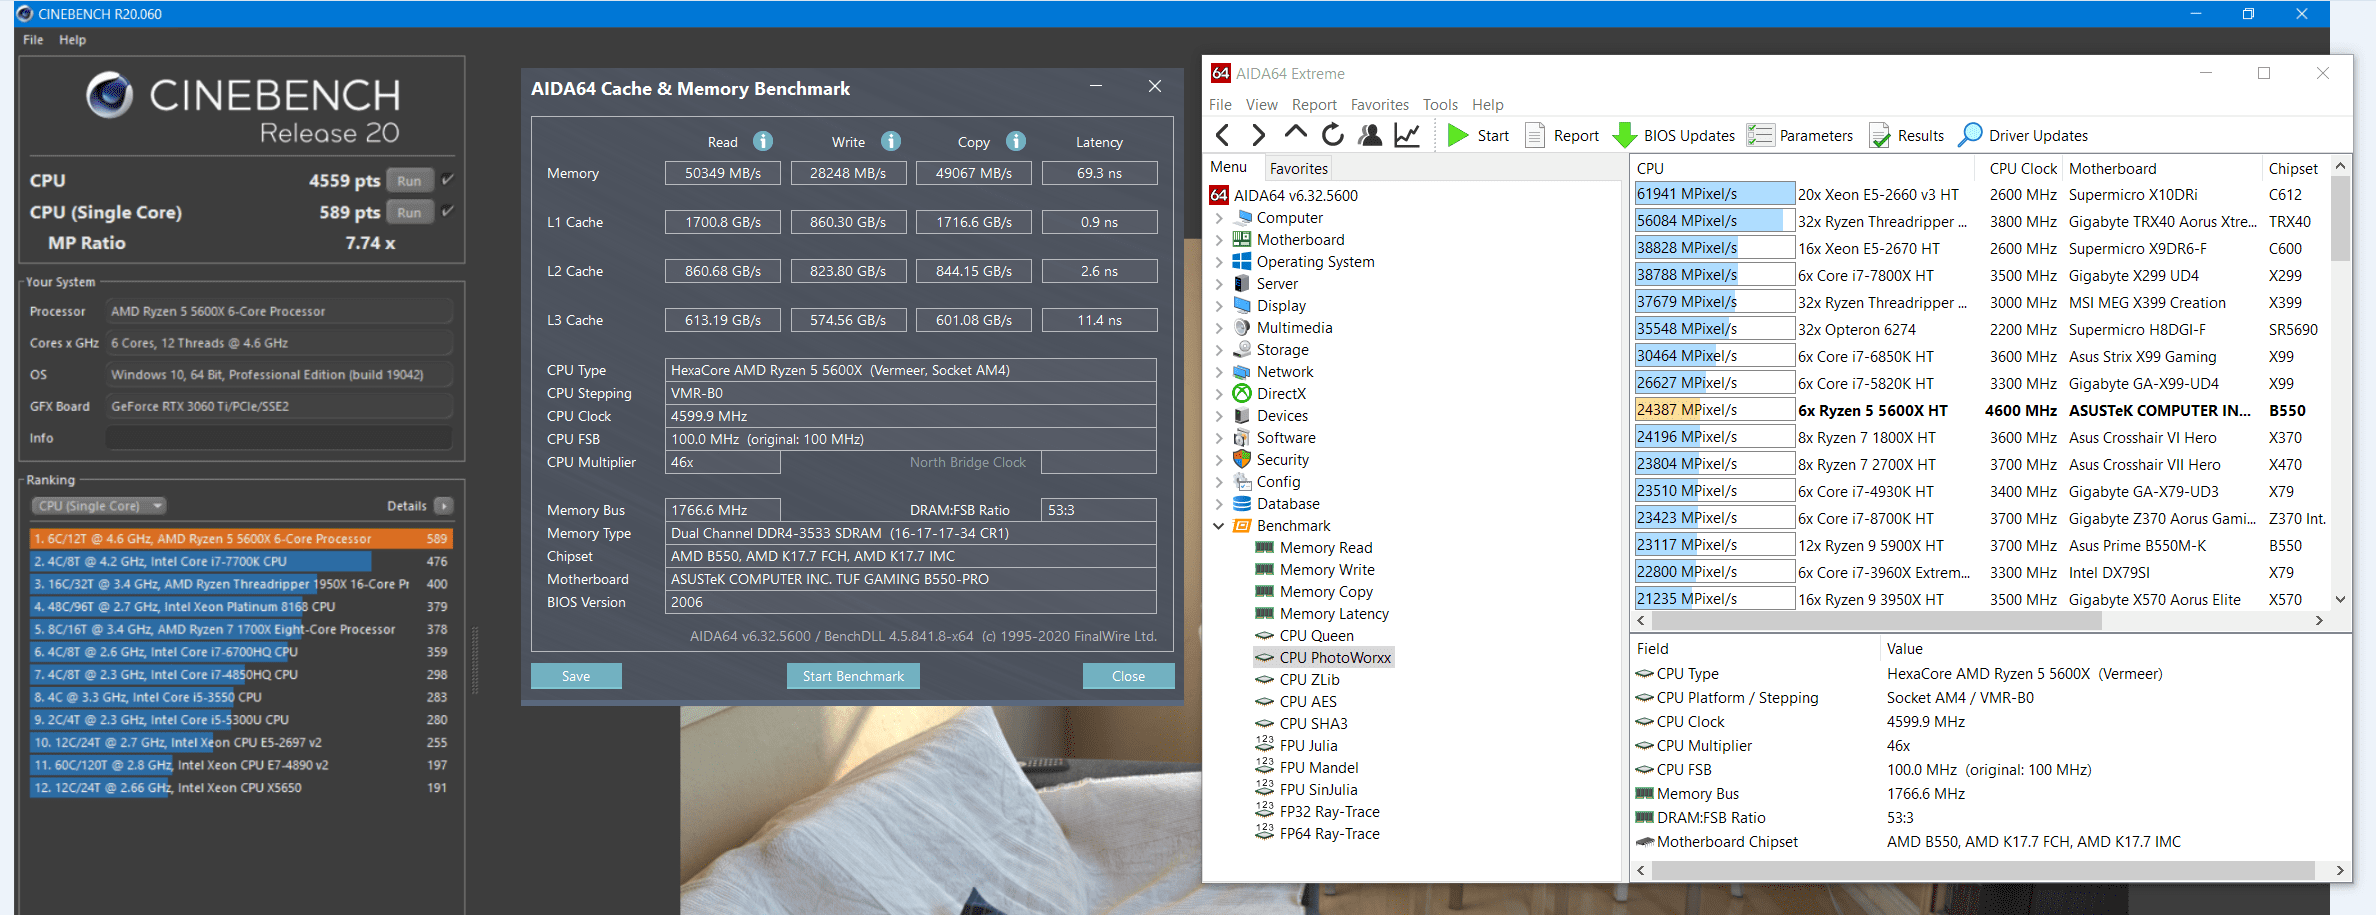This screenshot has height=915, width=2376.
Task: Open the Cinebench File menu
Action: 33,40
